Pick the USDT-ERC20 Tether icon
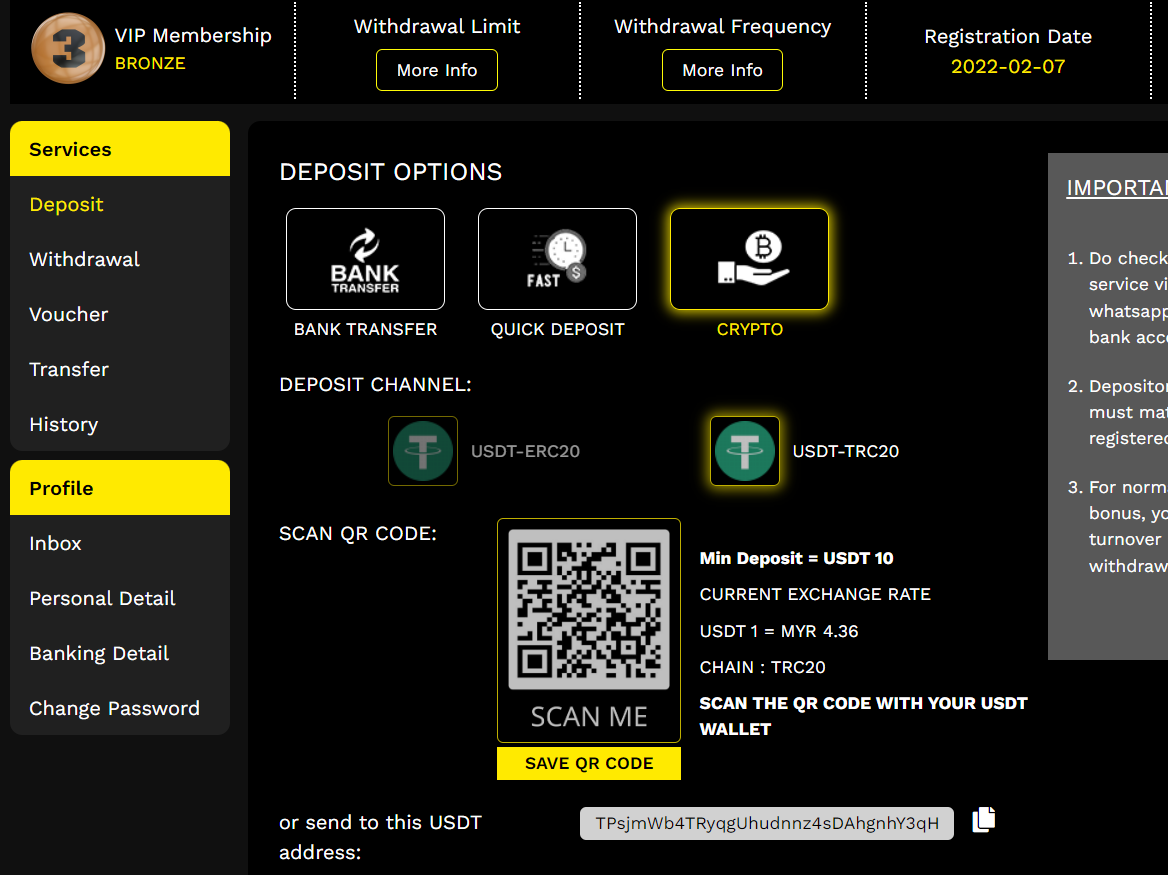Screen dimensions: 1168x875 point(423,451)
